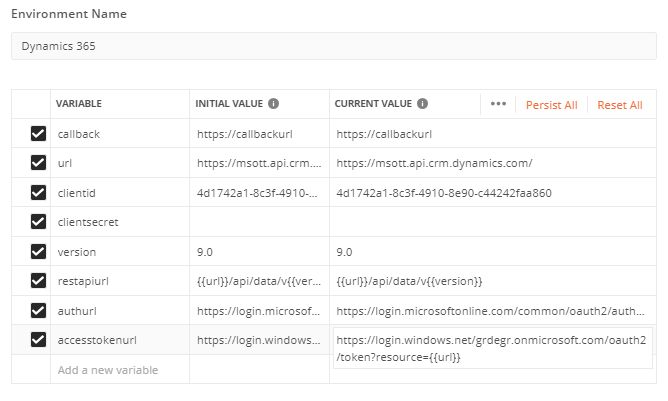This screenshot has width=668, height=401.
Task: Uncheck the authurl variable checkbox
Action: click(x=38, y=310)
